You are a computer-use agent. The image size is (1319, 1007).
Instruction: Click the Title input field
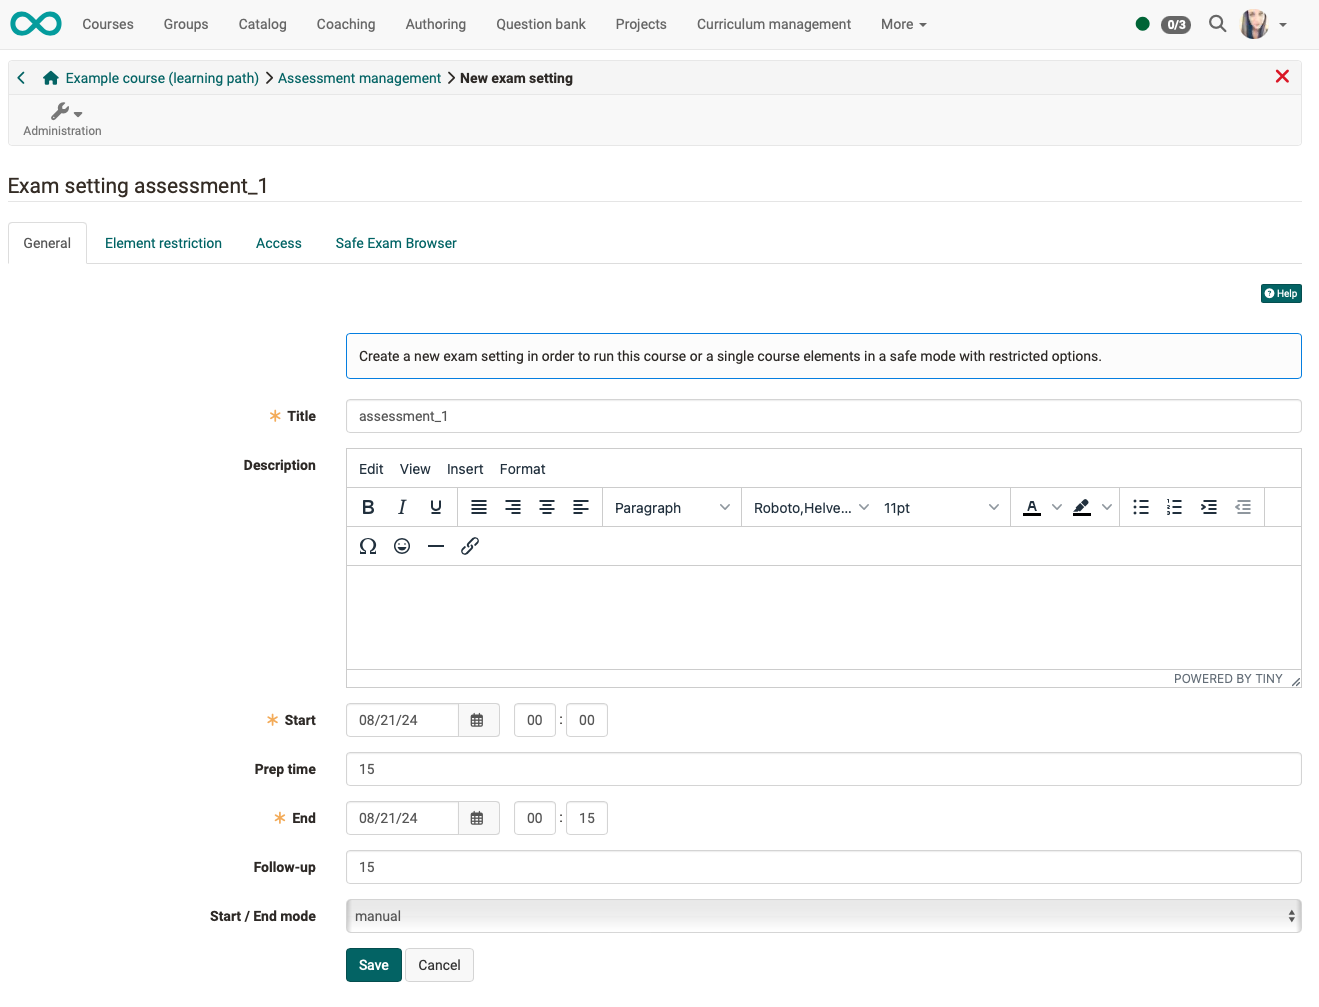coord(823,416)
